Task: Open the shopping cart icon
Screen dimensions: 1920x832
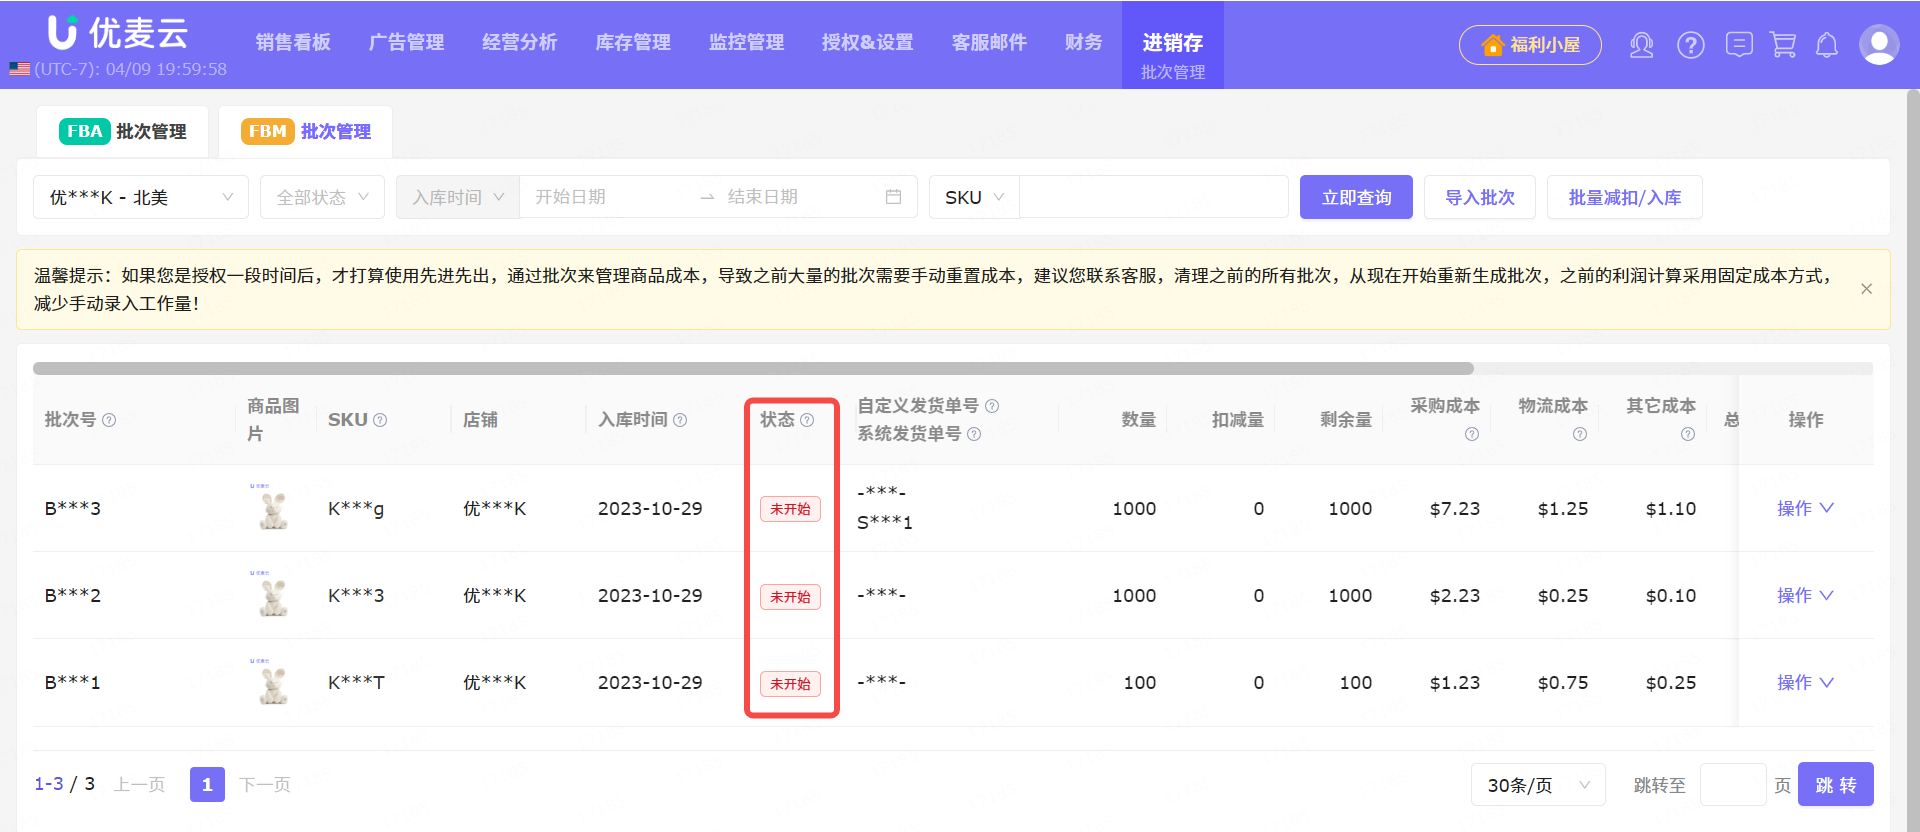Action: [1783, 45]
